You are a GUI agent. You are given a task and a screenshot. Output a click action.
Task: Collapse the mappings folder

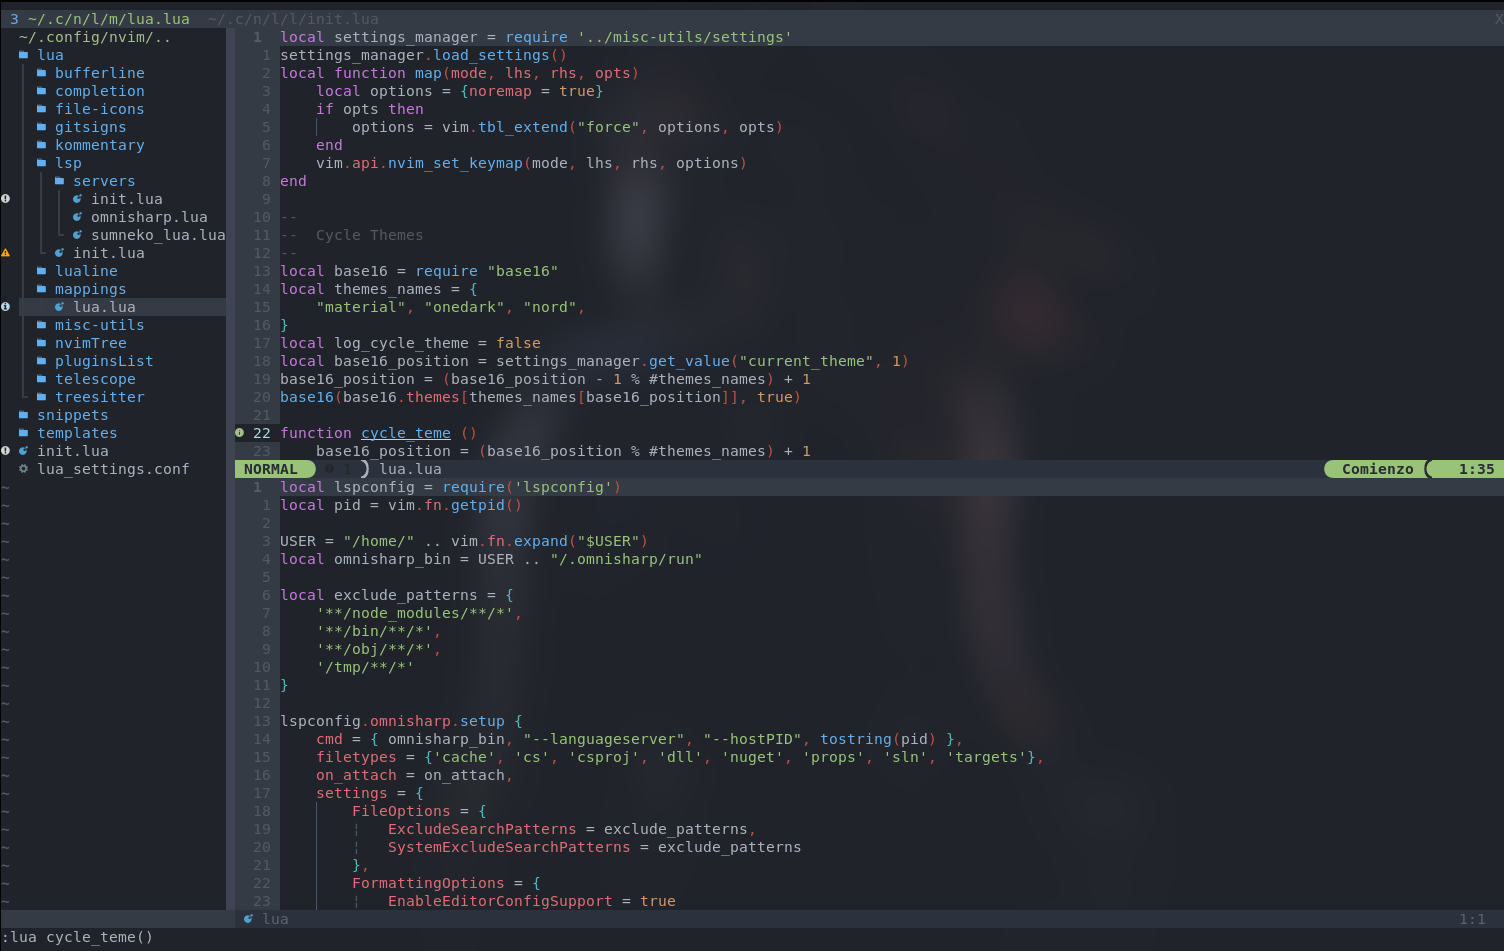click(x=91, y=289)
